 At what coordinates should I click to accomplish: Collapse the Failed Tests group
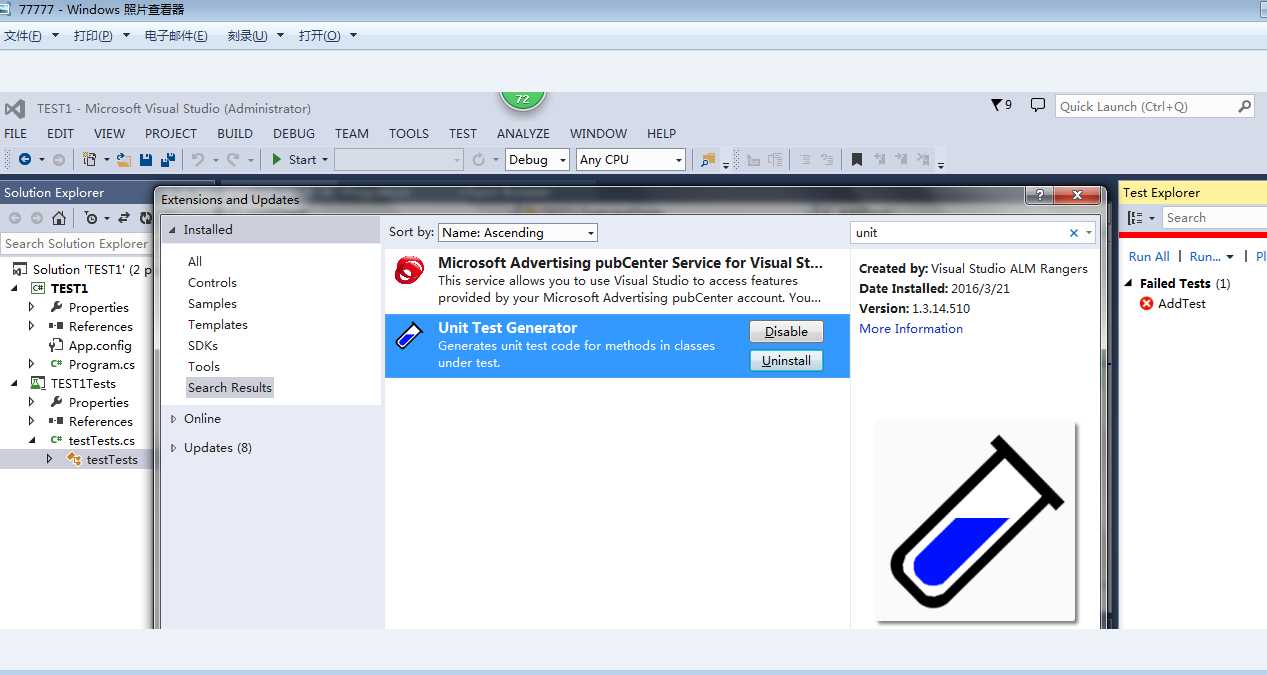1129,284
